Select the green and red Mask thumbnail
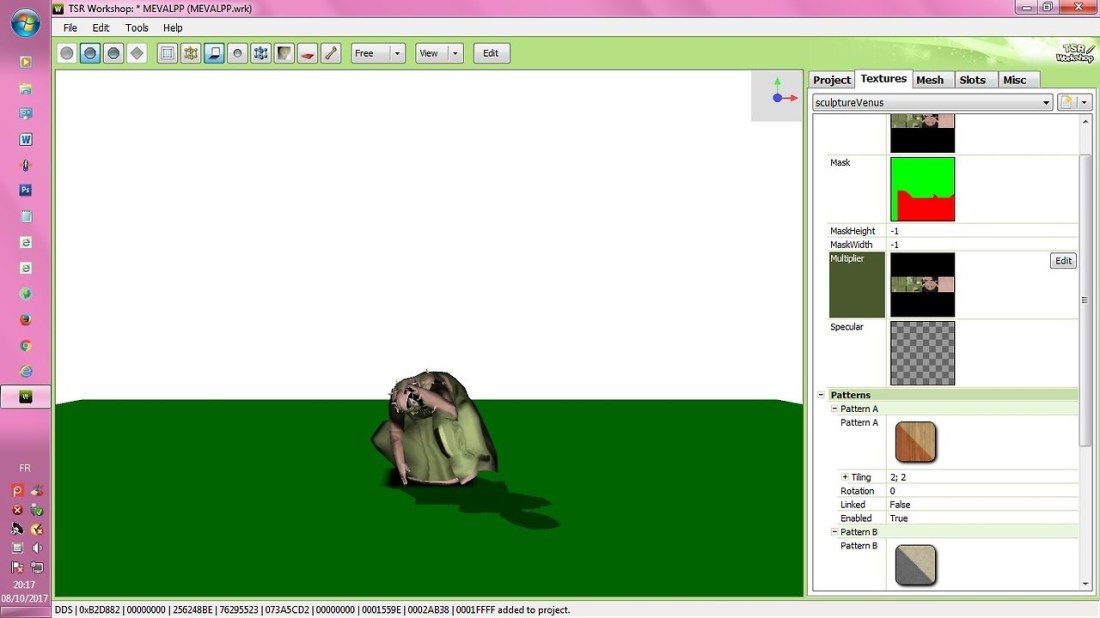Screen dimensions: 1100x618 click(922, 189)
